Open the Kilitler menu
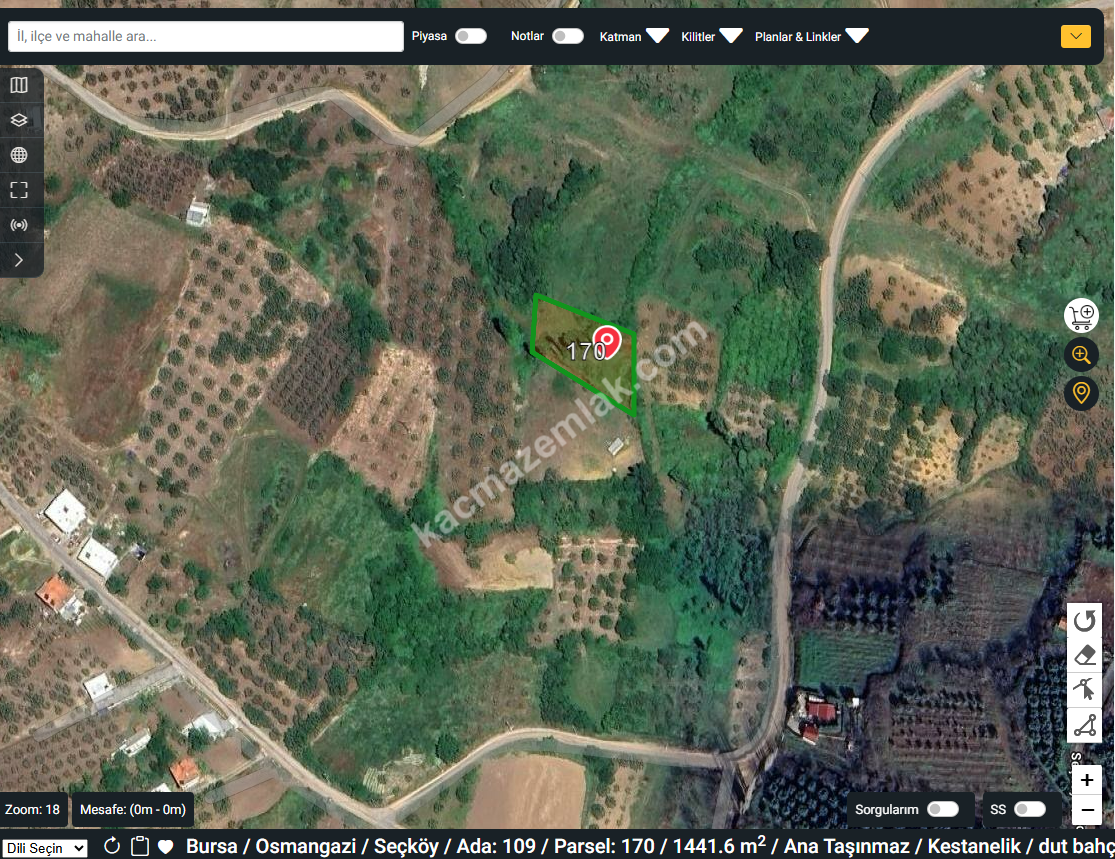Viewport: 1115px width, 859px height. [712, 36]
